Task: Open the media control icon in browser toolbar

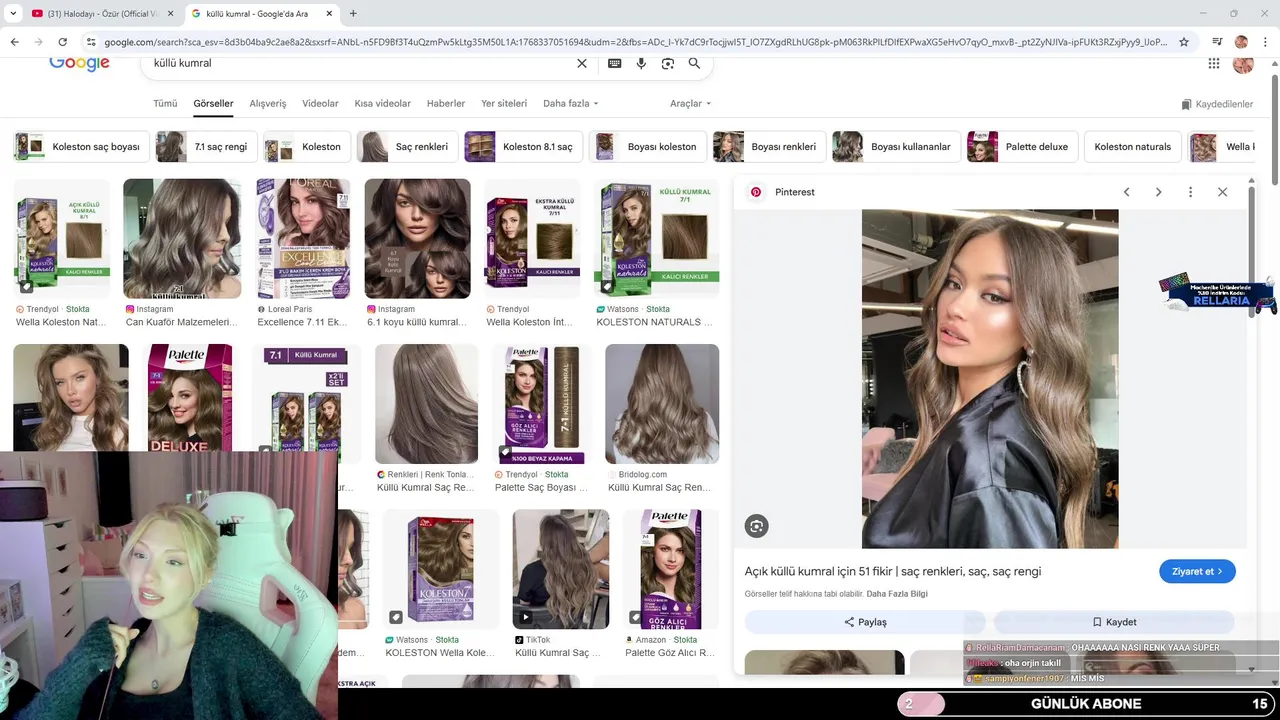Action: click(1217, 42)
